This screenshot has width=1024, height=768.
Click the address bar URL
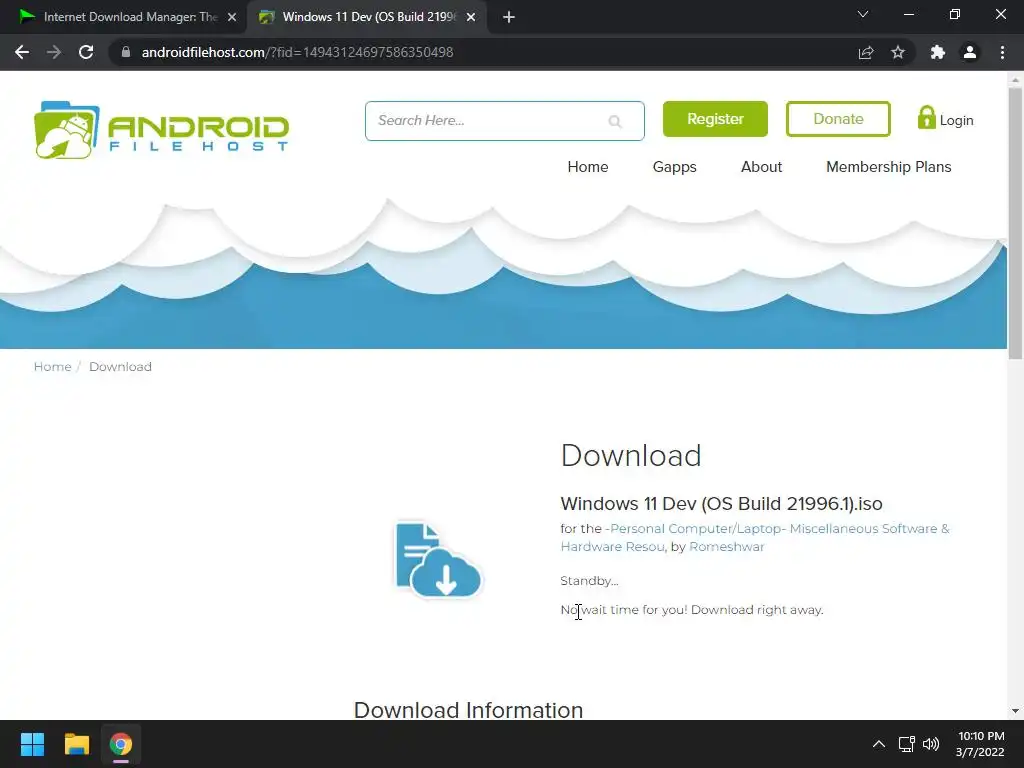(x=297, y=52)
